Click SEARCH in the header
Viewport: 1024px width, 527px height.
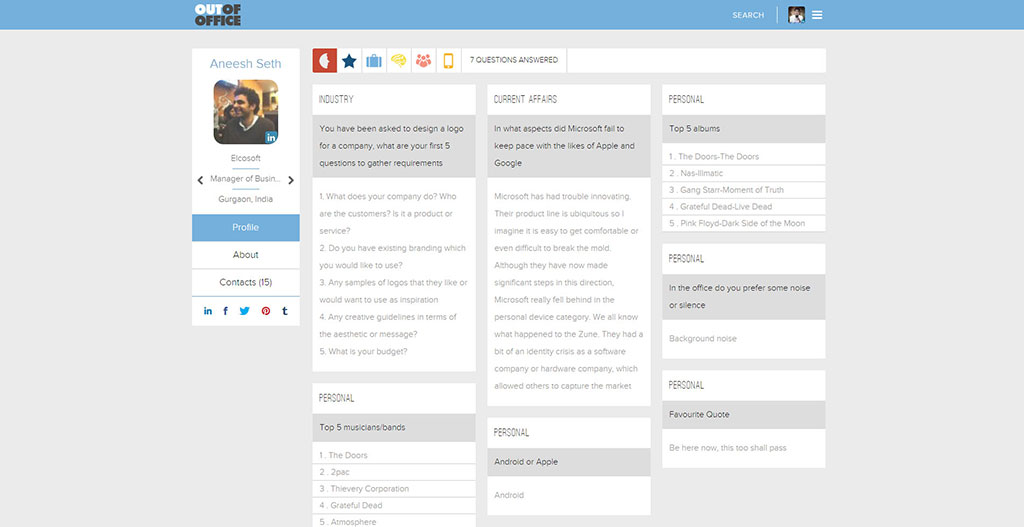[748, 15]
